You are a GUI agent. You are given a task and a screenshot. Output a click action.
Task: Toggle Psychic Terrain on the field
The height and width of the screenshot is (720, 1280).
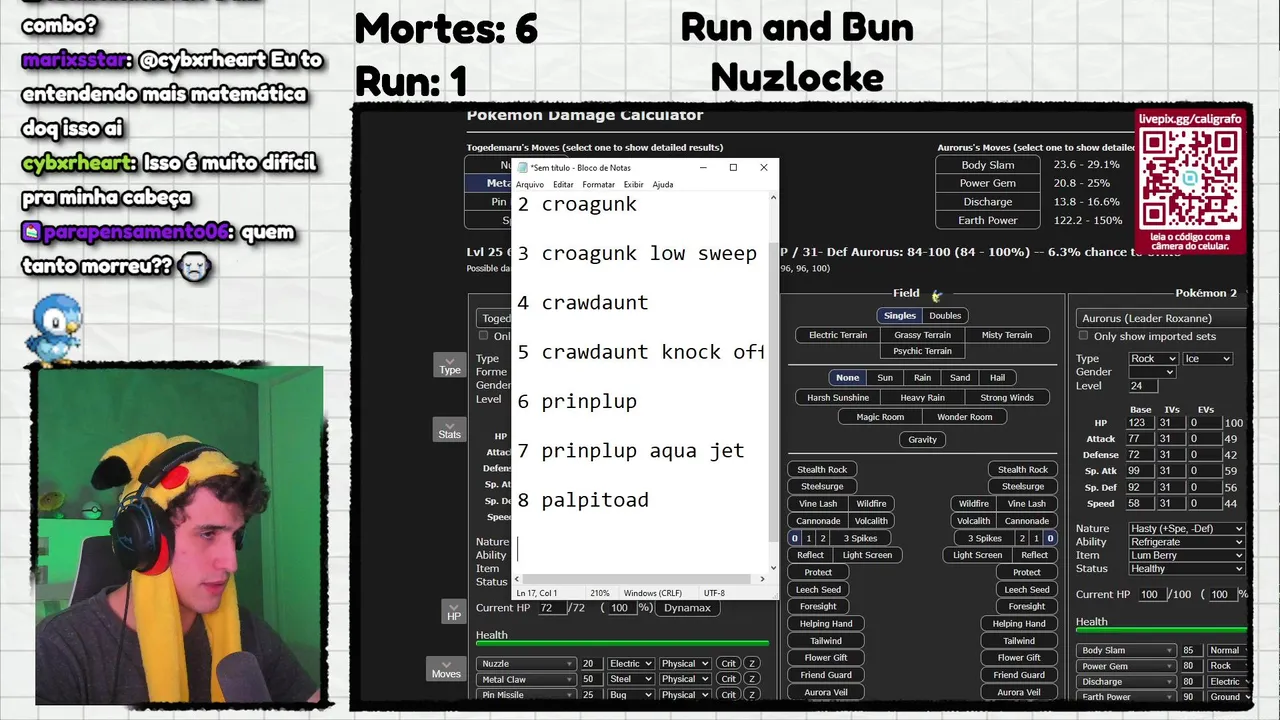922,351
